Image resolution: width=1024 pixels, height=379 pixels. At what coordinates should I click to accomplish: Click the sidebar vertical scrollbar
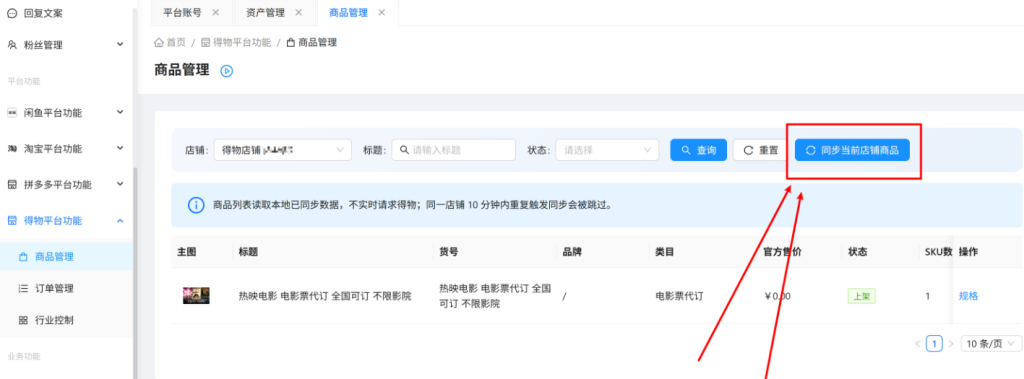pyautogui.click(x=135, y=273)
